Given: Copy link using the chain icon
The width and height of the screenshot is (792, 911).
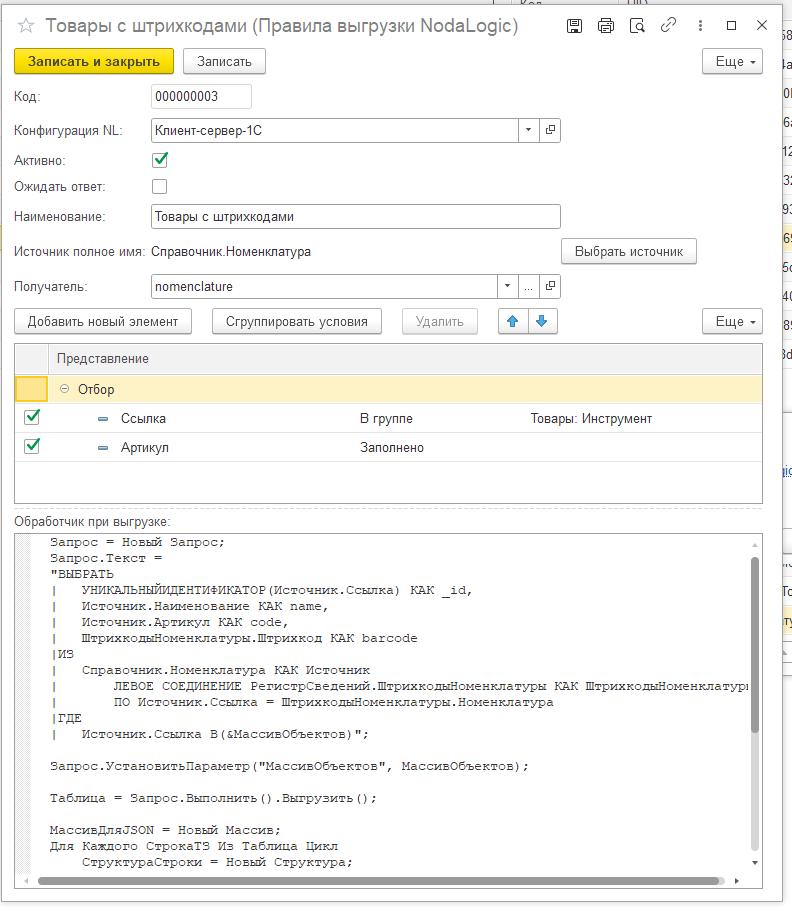Looking at the screenshot, I should tap(667, 26).
